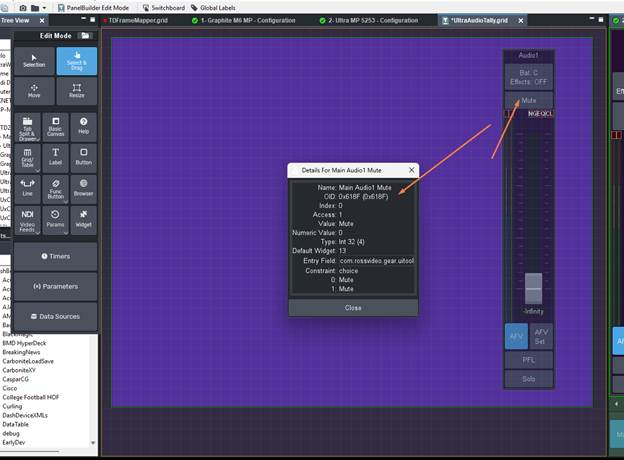624x460 pixels.
Task: Select CarboniteXY in the tree
Action: (19, 370)
